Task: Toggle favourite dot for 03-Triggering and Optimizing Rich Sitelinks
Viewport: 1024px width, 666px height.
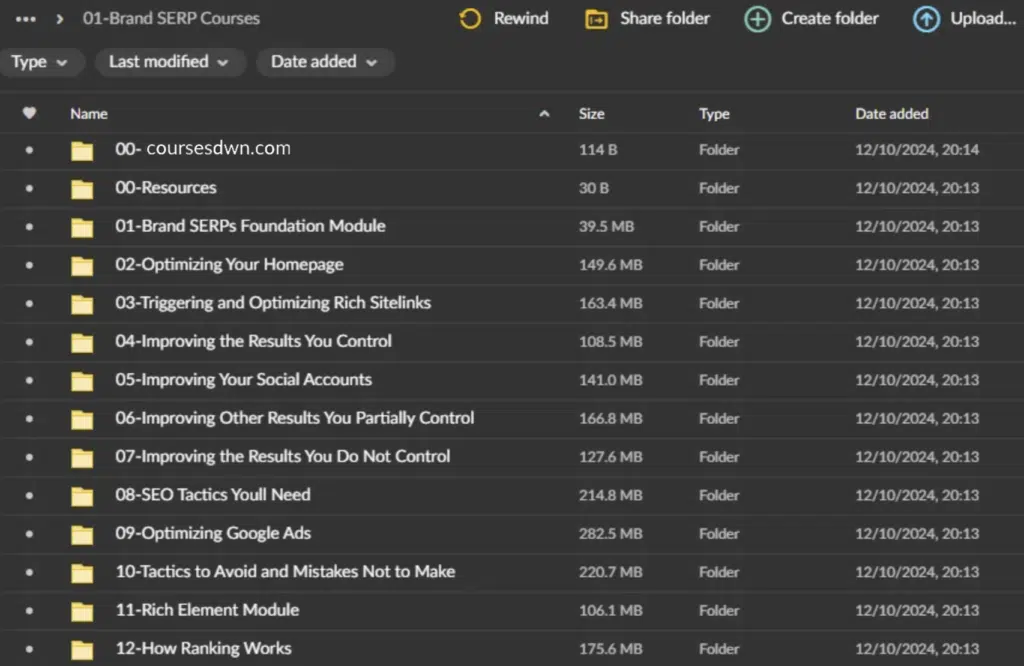Action: 29,303
